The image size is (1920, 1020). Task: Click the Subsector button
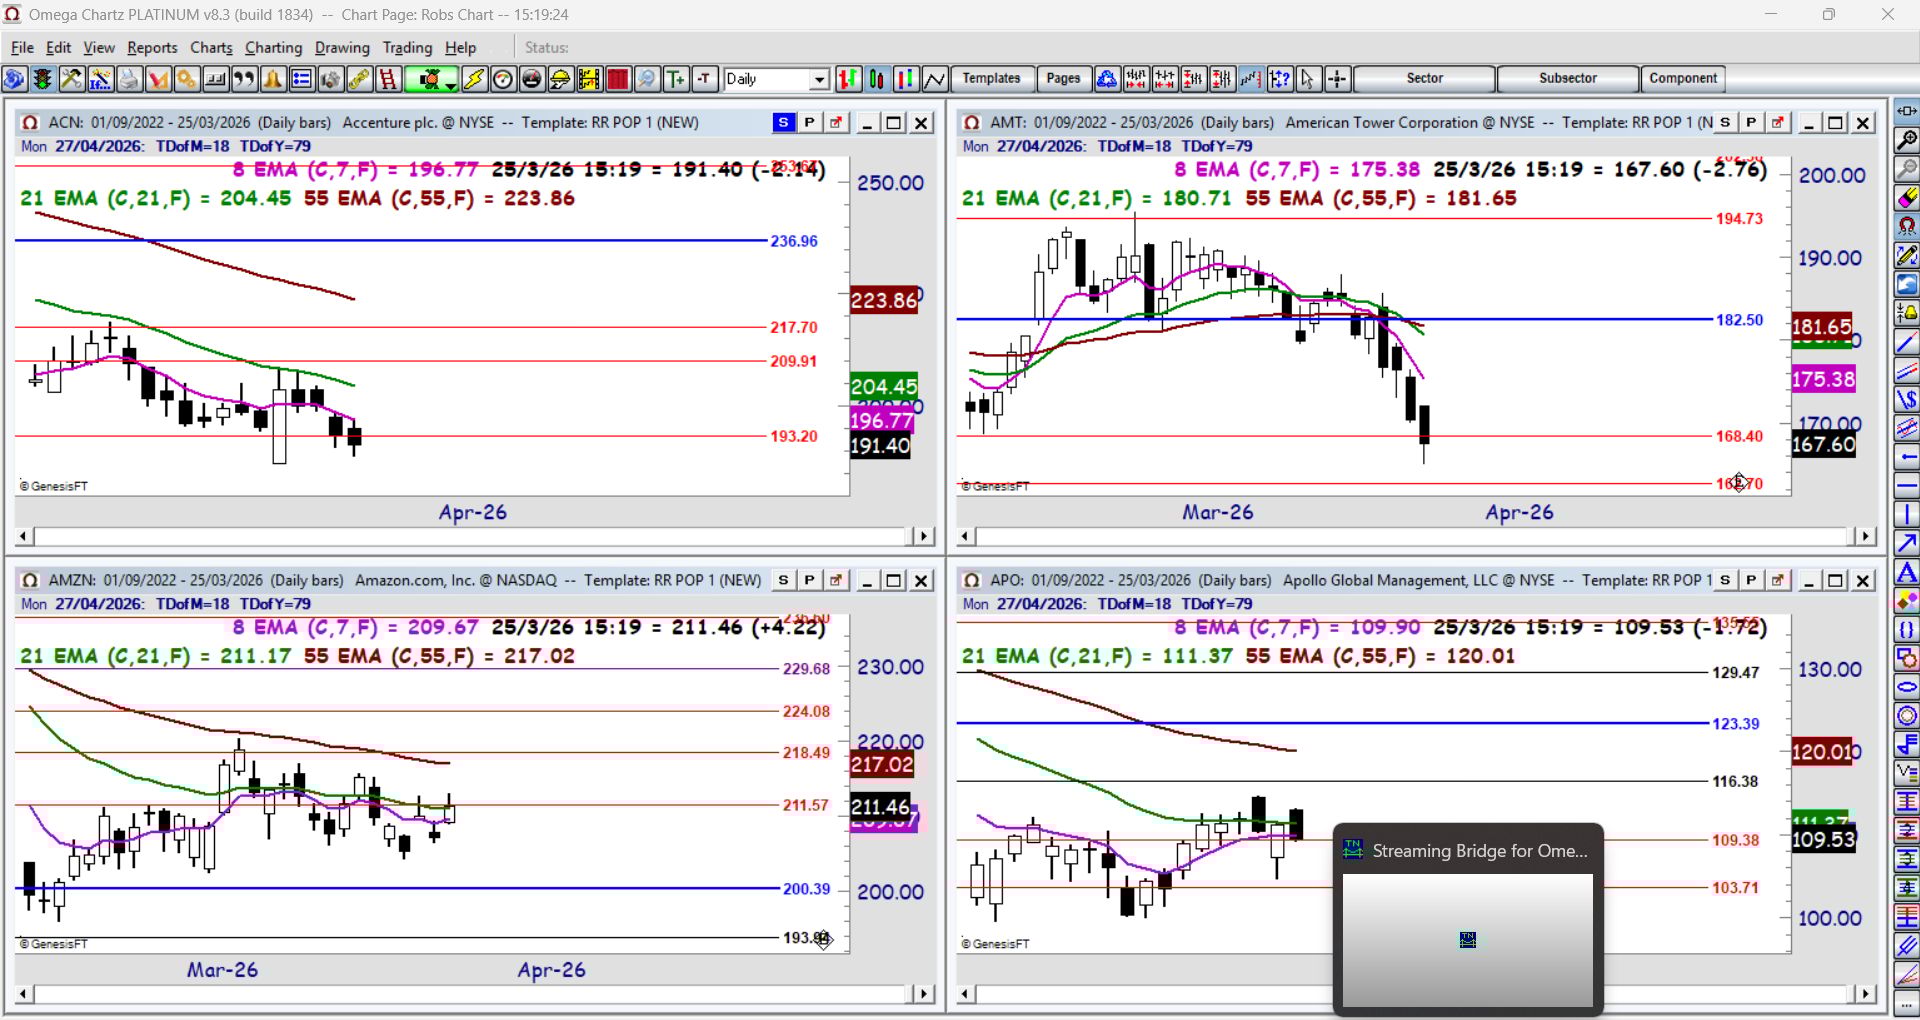pyautogui.click(x=1568, y=79)
